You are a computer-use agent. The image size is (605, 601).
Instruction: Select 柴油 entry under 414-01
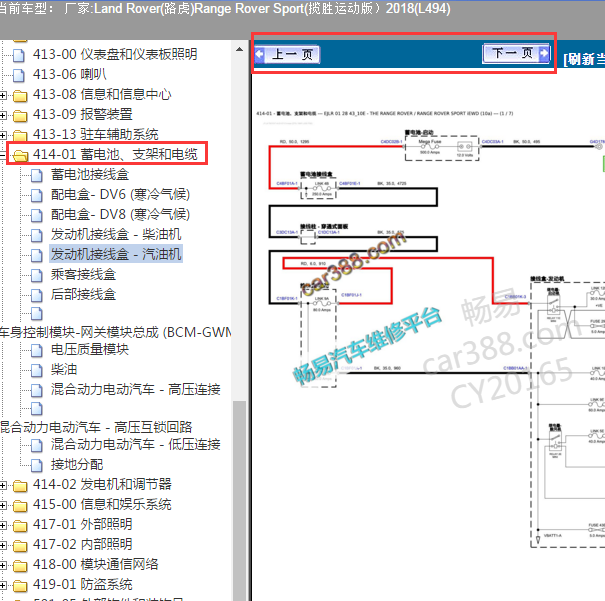click(x=64, y=370)
